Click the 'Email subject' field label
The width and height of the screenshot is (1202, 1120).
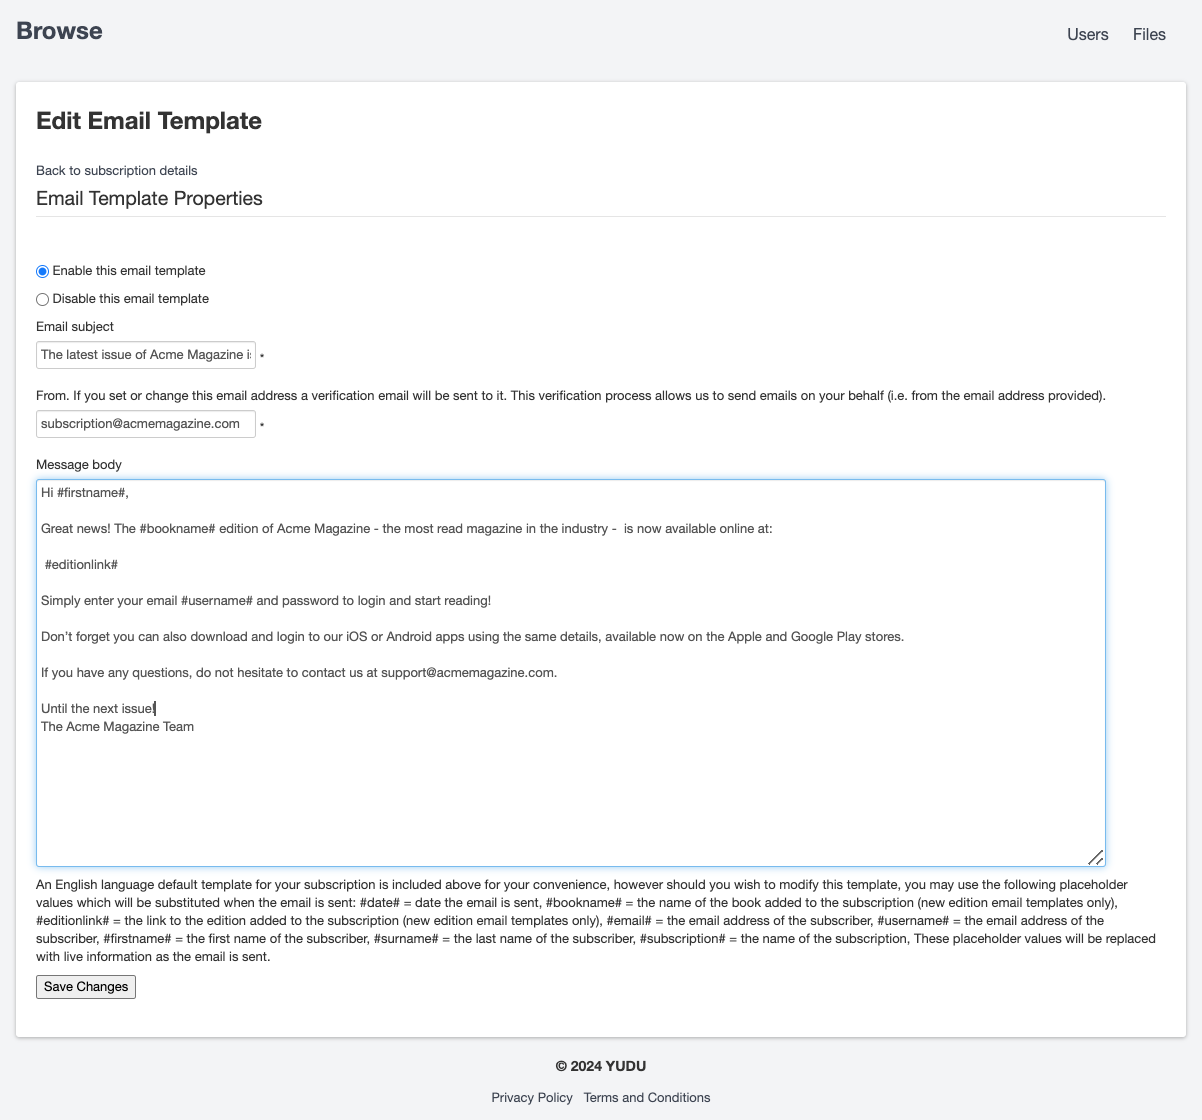pyautogui.click(x=75, y=326)
